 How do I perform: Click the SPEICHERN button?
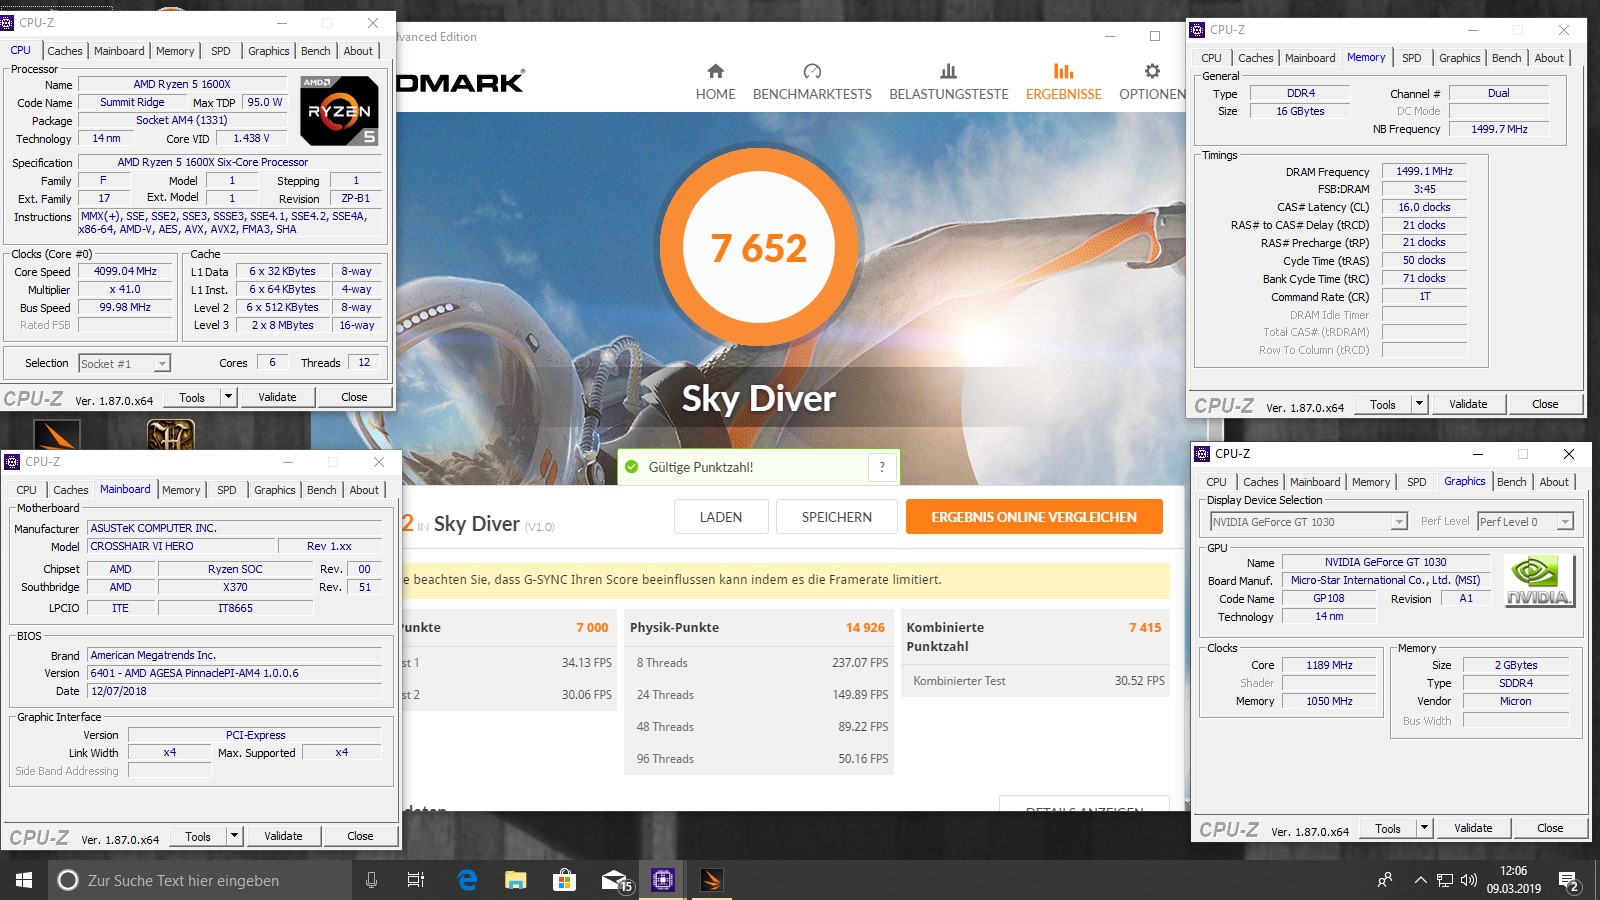coord(837,517)
